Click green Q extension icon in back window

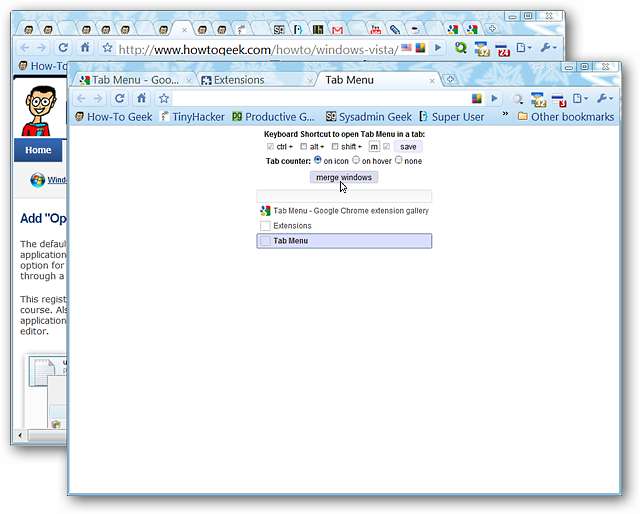(x=461, y=48)
